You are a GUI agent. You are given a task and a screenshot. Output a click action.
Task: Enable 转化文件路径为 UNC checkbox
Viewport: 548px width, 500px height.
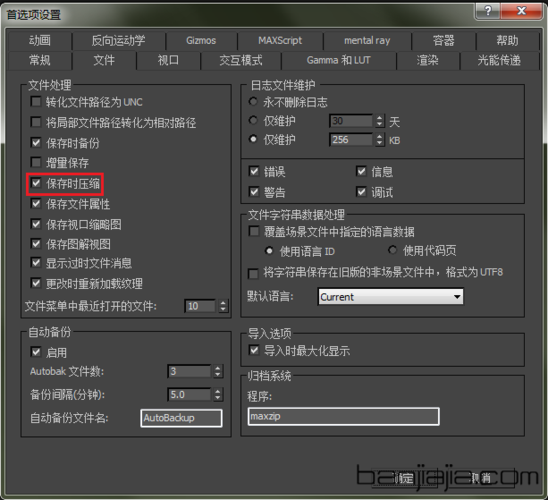point(36,102)
